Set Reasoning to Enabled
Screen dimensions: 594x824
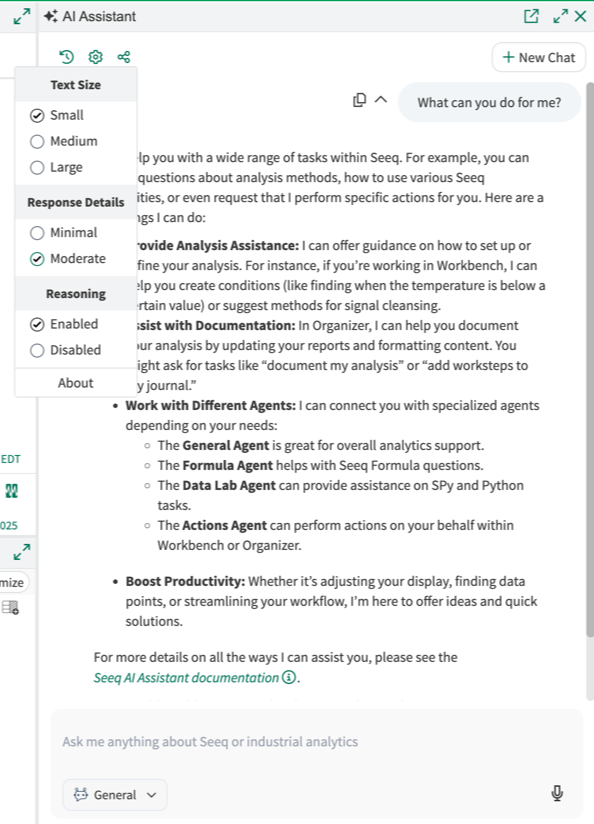(64, 324)
